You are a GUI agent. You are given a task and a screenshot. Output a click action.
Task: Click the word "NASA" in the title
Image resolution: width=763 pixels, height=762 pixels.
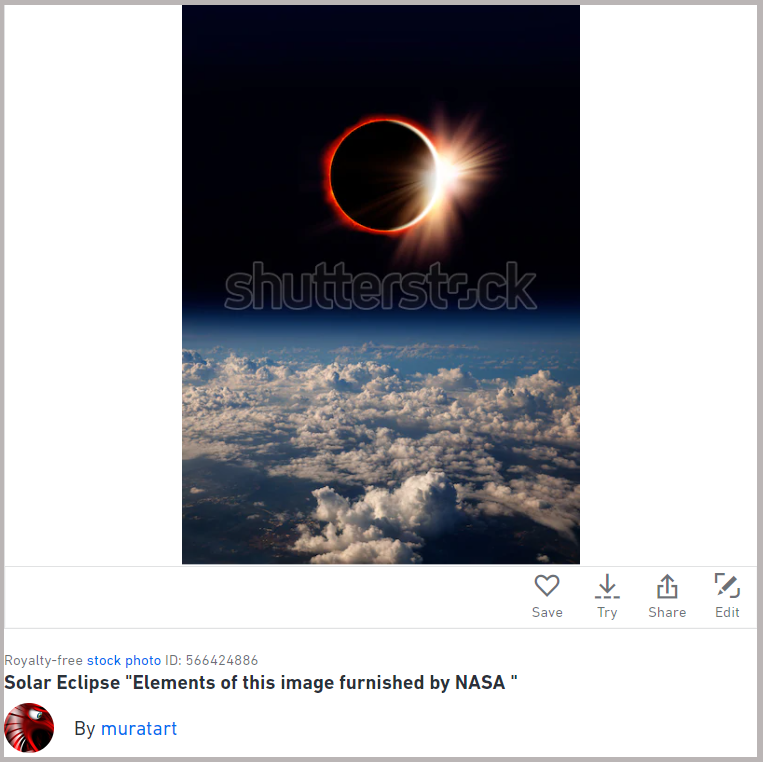coord(480,683)
